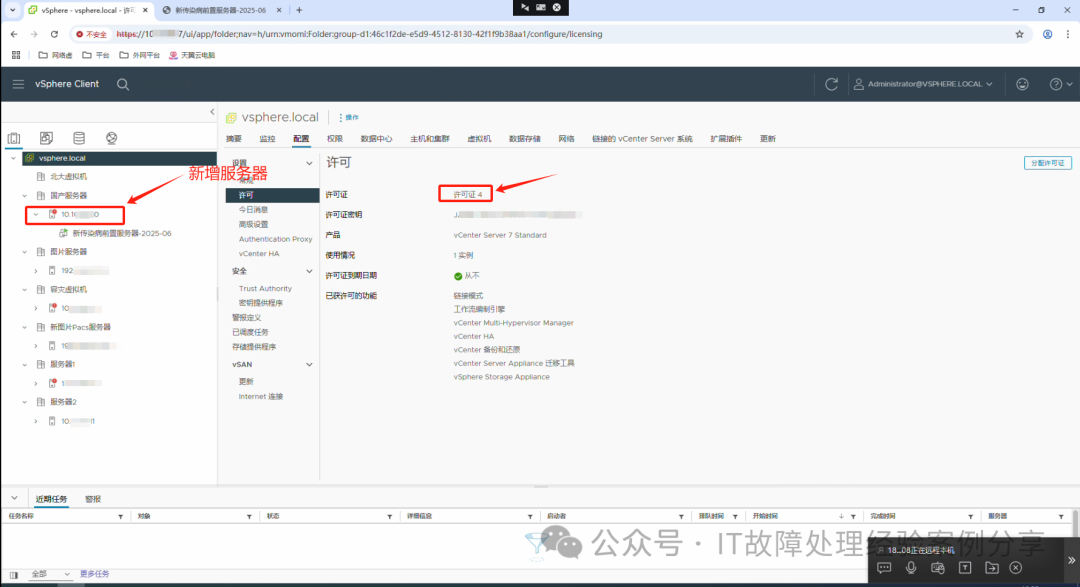Filter the 状态 column
This screenshot has height=587, width=1080.
pos(389,516)
